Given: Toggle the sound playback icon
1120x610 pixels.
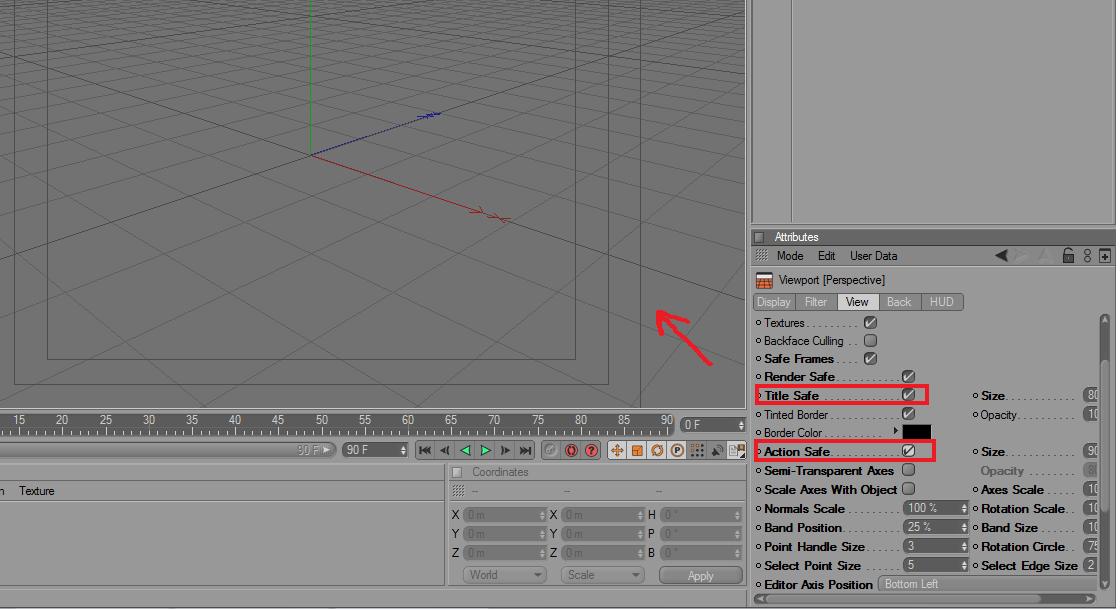Looking at the screenshot, I should pos(717,450).
